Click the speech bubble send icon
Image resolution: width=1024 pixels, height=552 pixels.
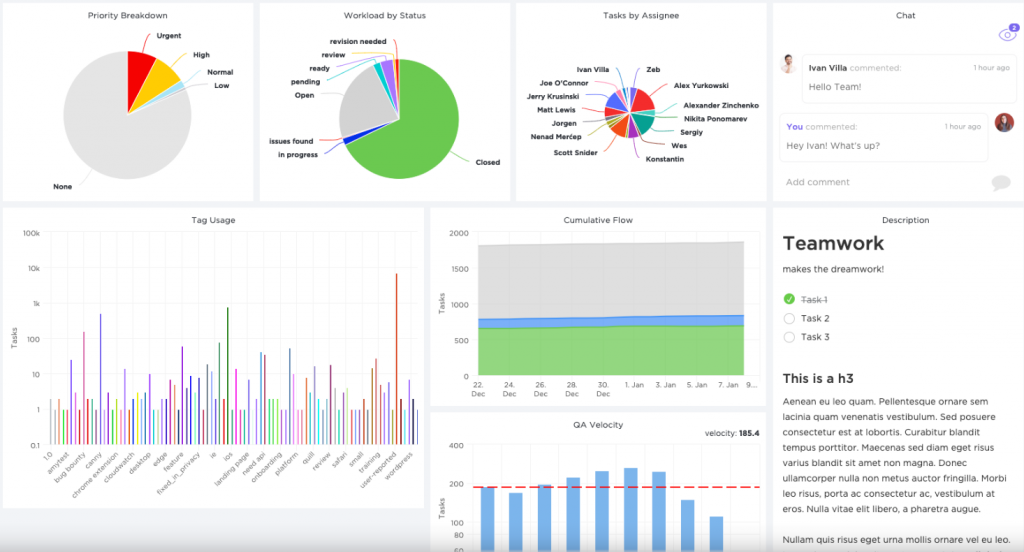click(x=1000, y=182)
